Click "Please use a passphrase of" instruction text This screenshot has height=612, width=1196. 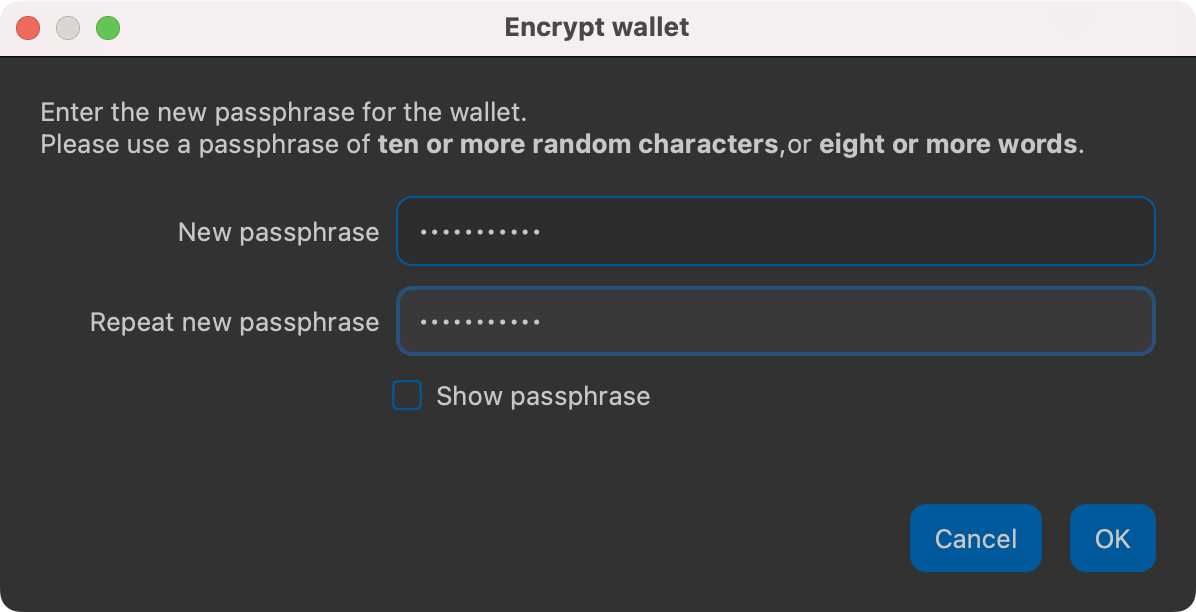coord(205,144)
